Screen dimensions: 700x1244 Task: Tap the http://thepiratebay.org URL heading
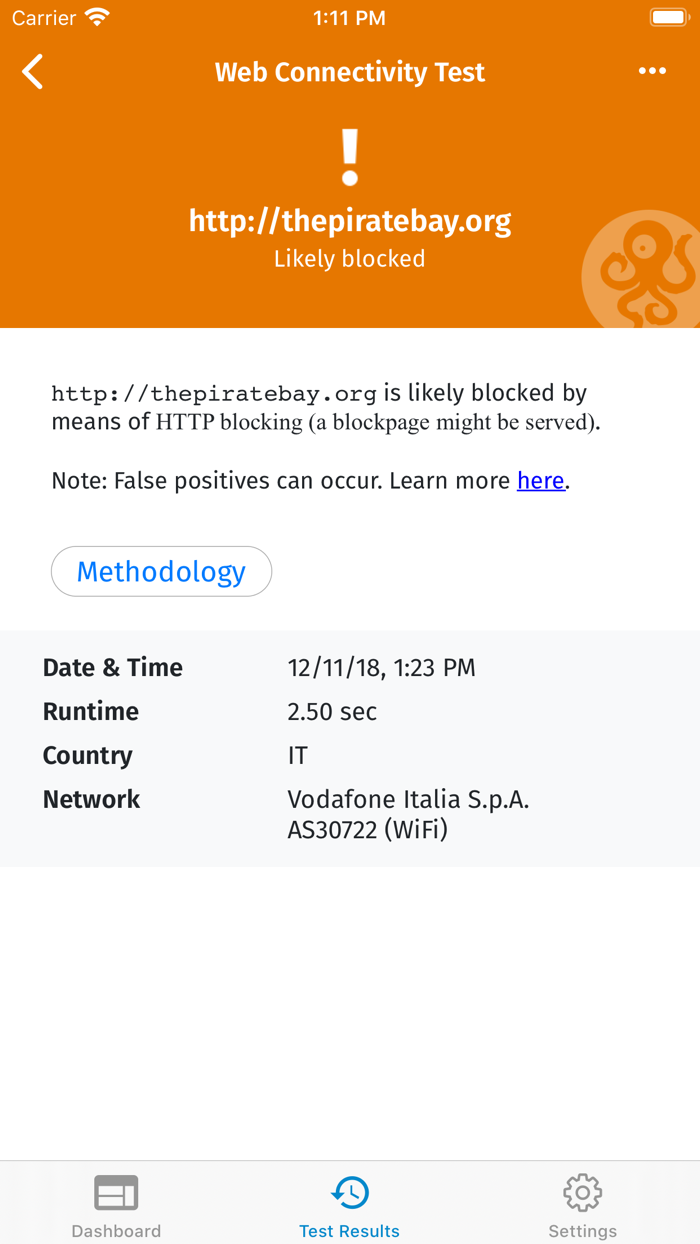click(349, 221)
